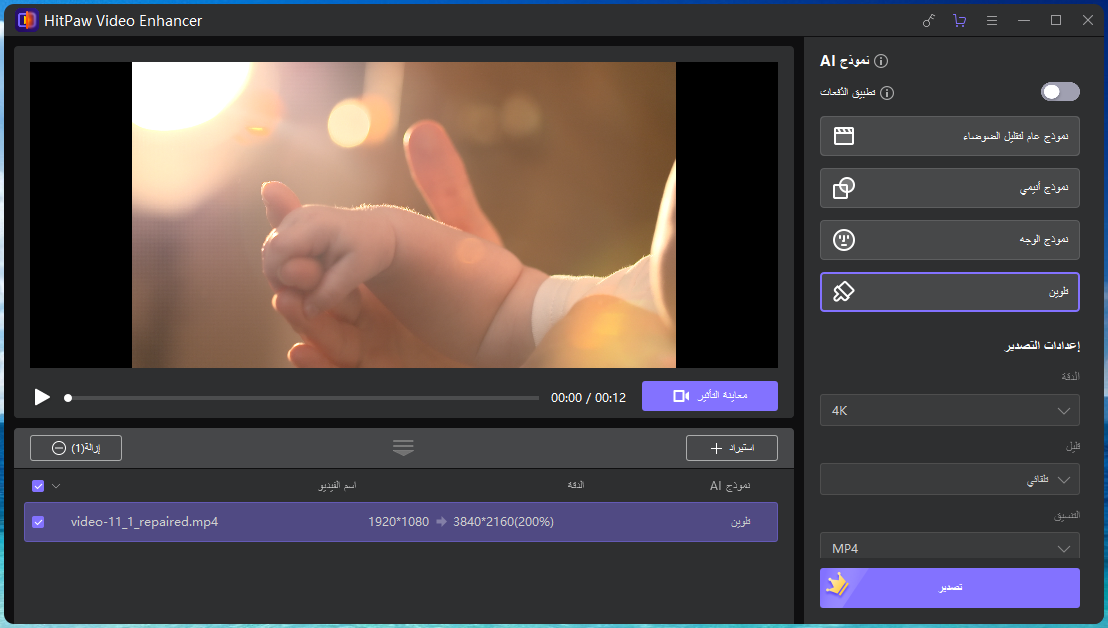Open the MP4 format dropdown
This screenshot has width=1108, height=628.
pos(948,547)
